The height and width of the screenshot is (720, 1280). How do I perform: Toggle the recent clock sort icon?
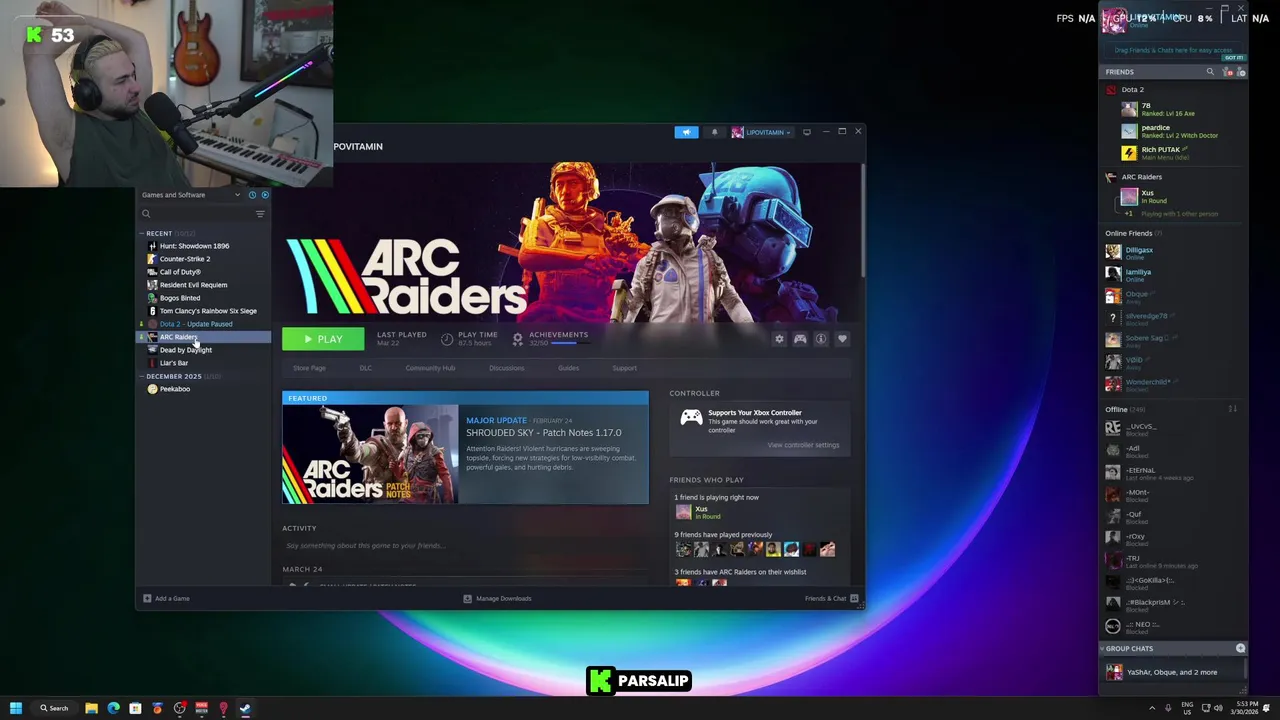click(x=252, y=195)
